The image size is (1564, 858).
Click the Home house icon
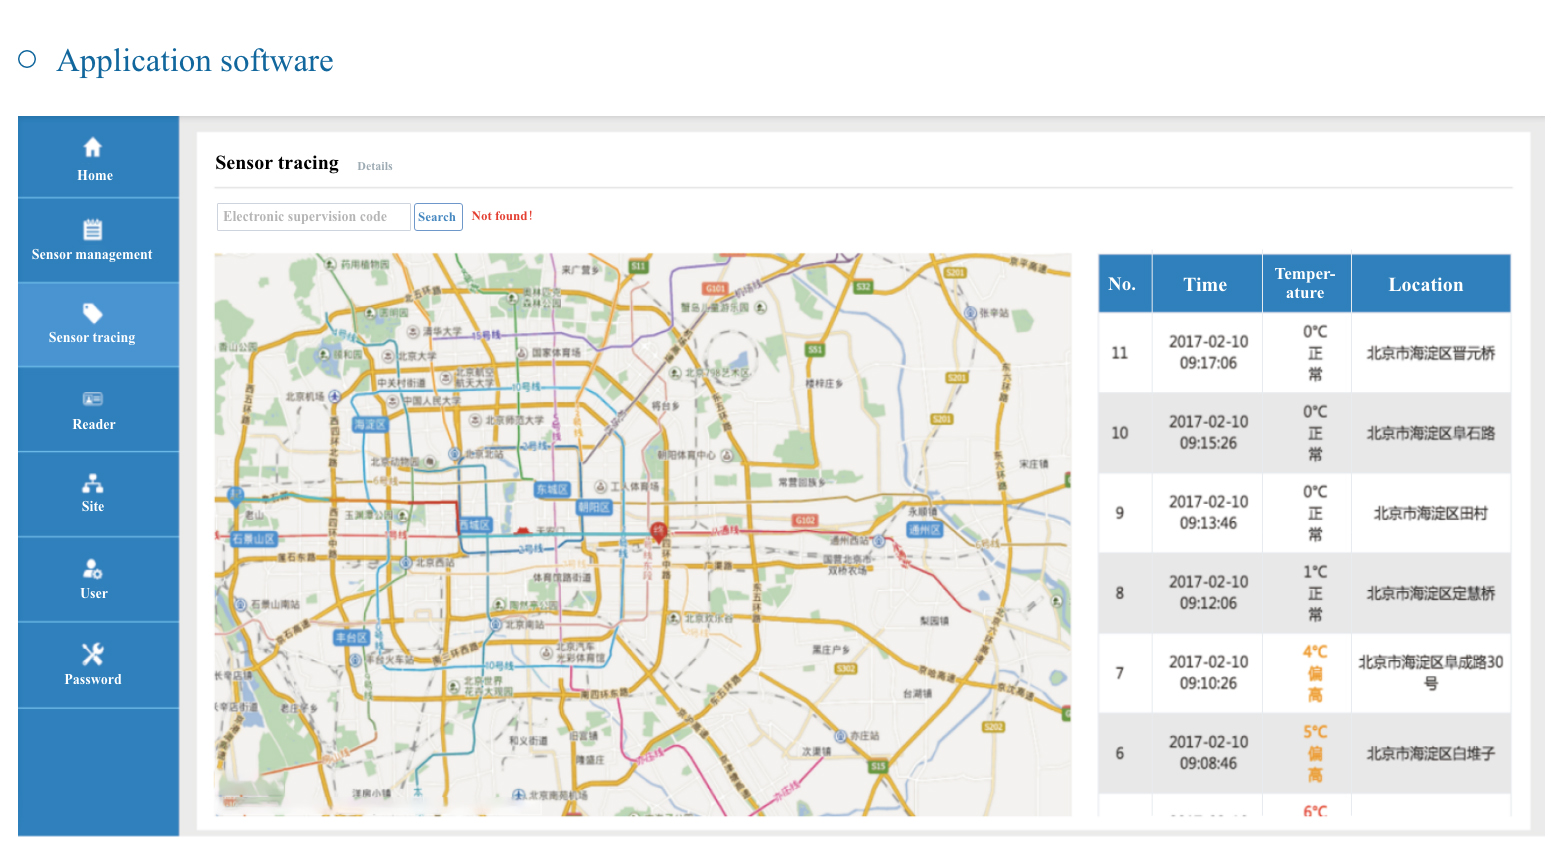92,147
